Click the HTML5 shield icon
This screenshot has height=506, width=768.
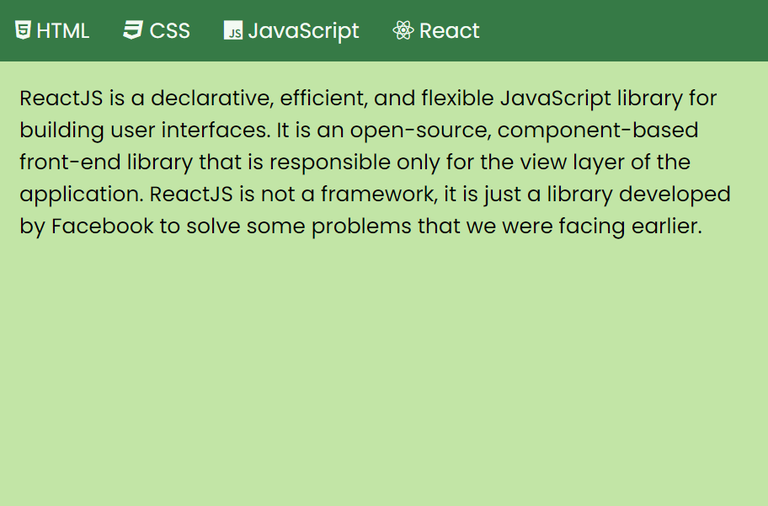[x=23, y=30]
